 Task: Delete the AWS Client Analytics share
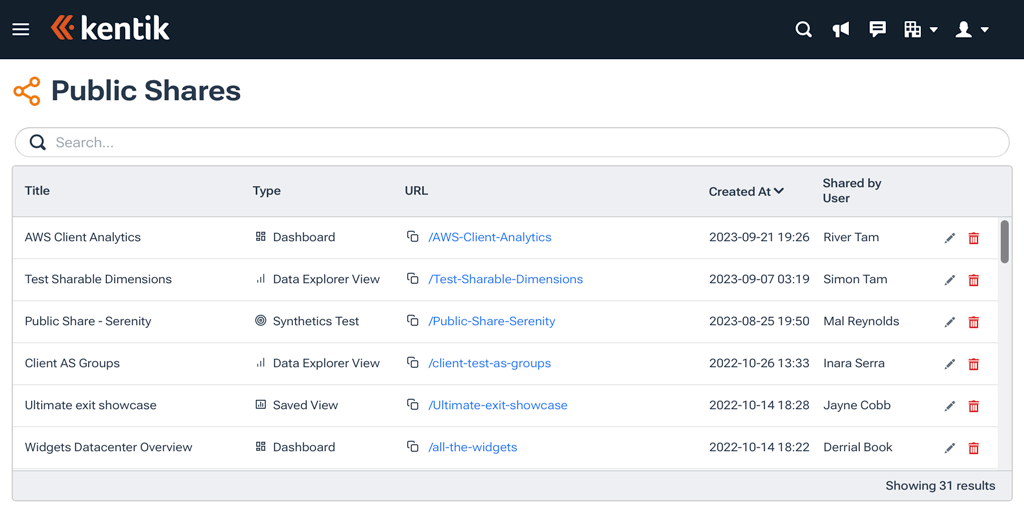click(x=974, y=238)
